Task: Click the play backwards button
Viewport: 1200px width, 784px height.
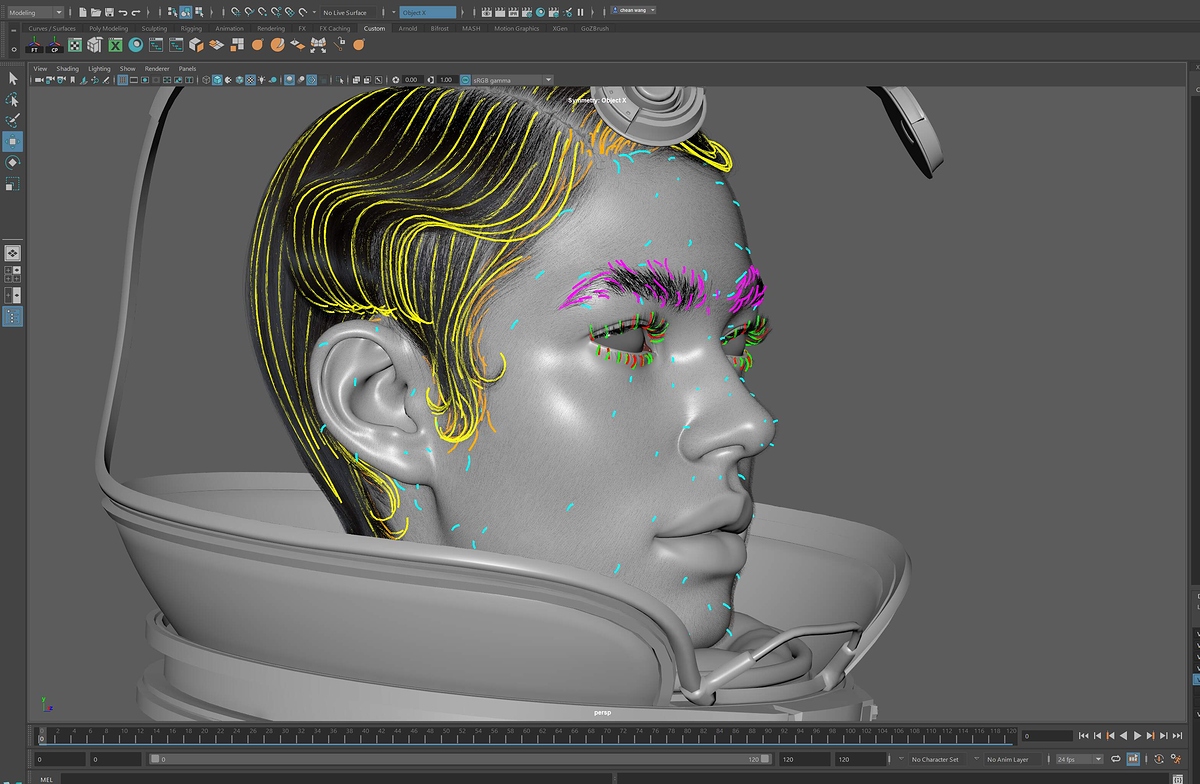Action: coord(1123,735)
